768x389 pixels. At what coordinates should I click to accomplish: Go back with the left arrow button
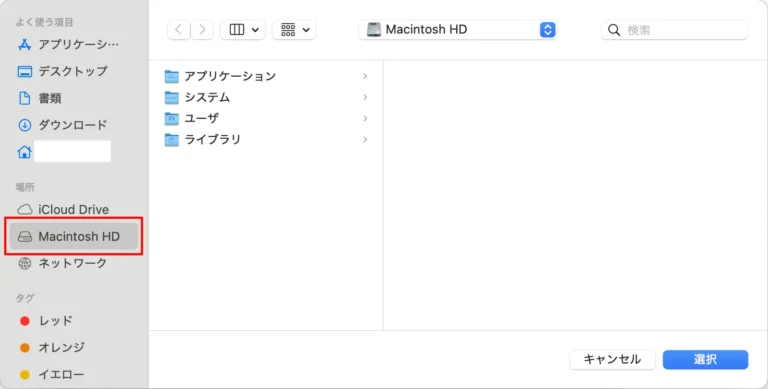pyautogui.click(x=179, y=30)
